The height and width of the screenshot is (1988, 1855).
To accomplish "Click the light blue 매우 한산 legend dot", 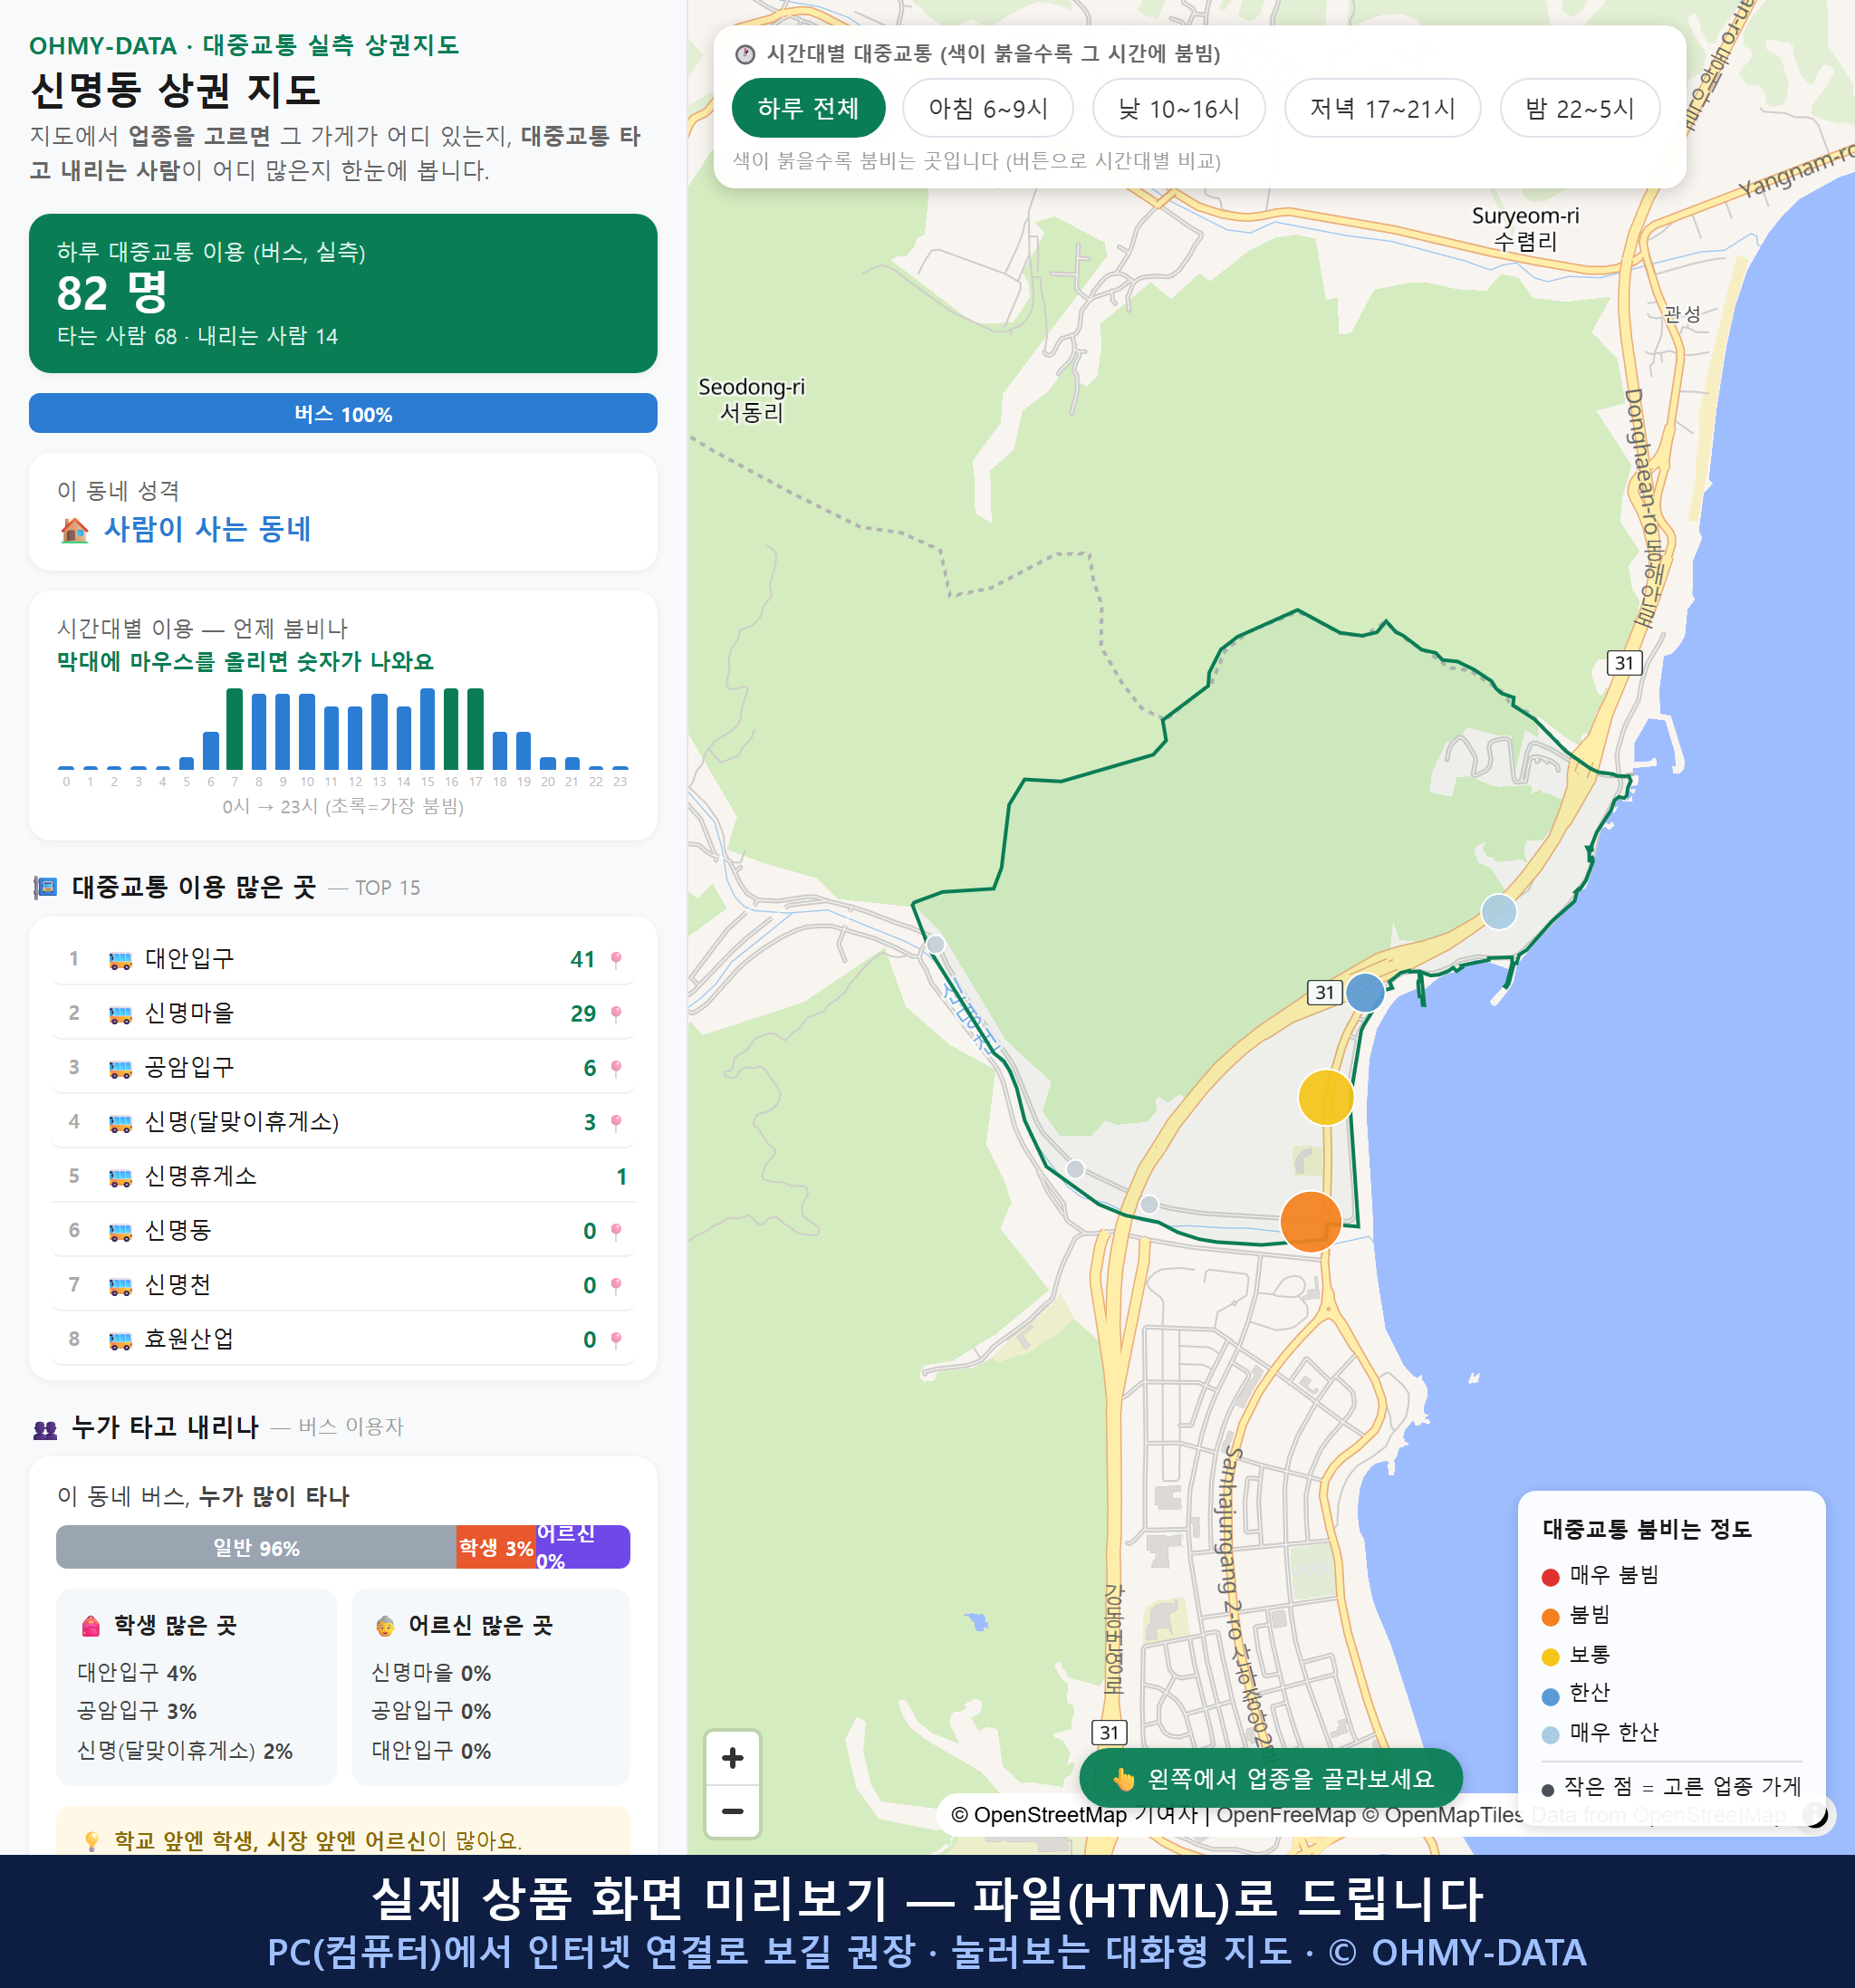I will coord(1550,1735).
